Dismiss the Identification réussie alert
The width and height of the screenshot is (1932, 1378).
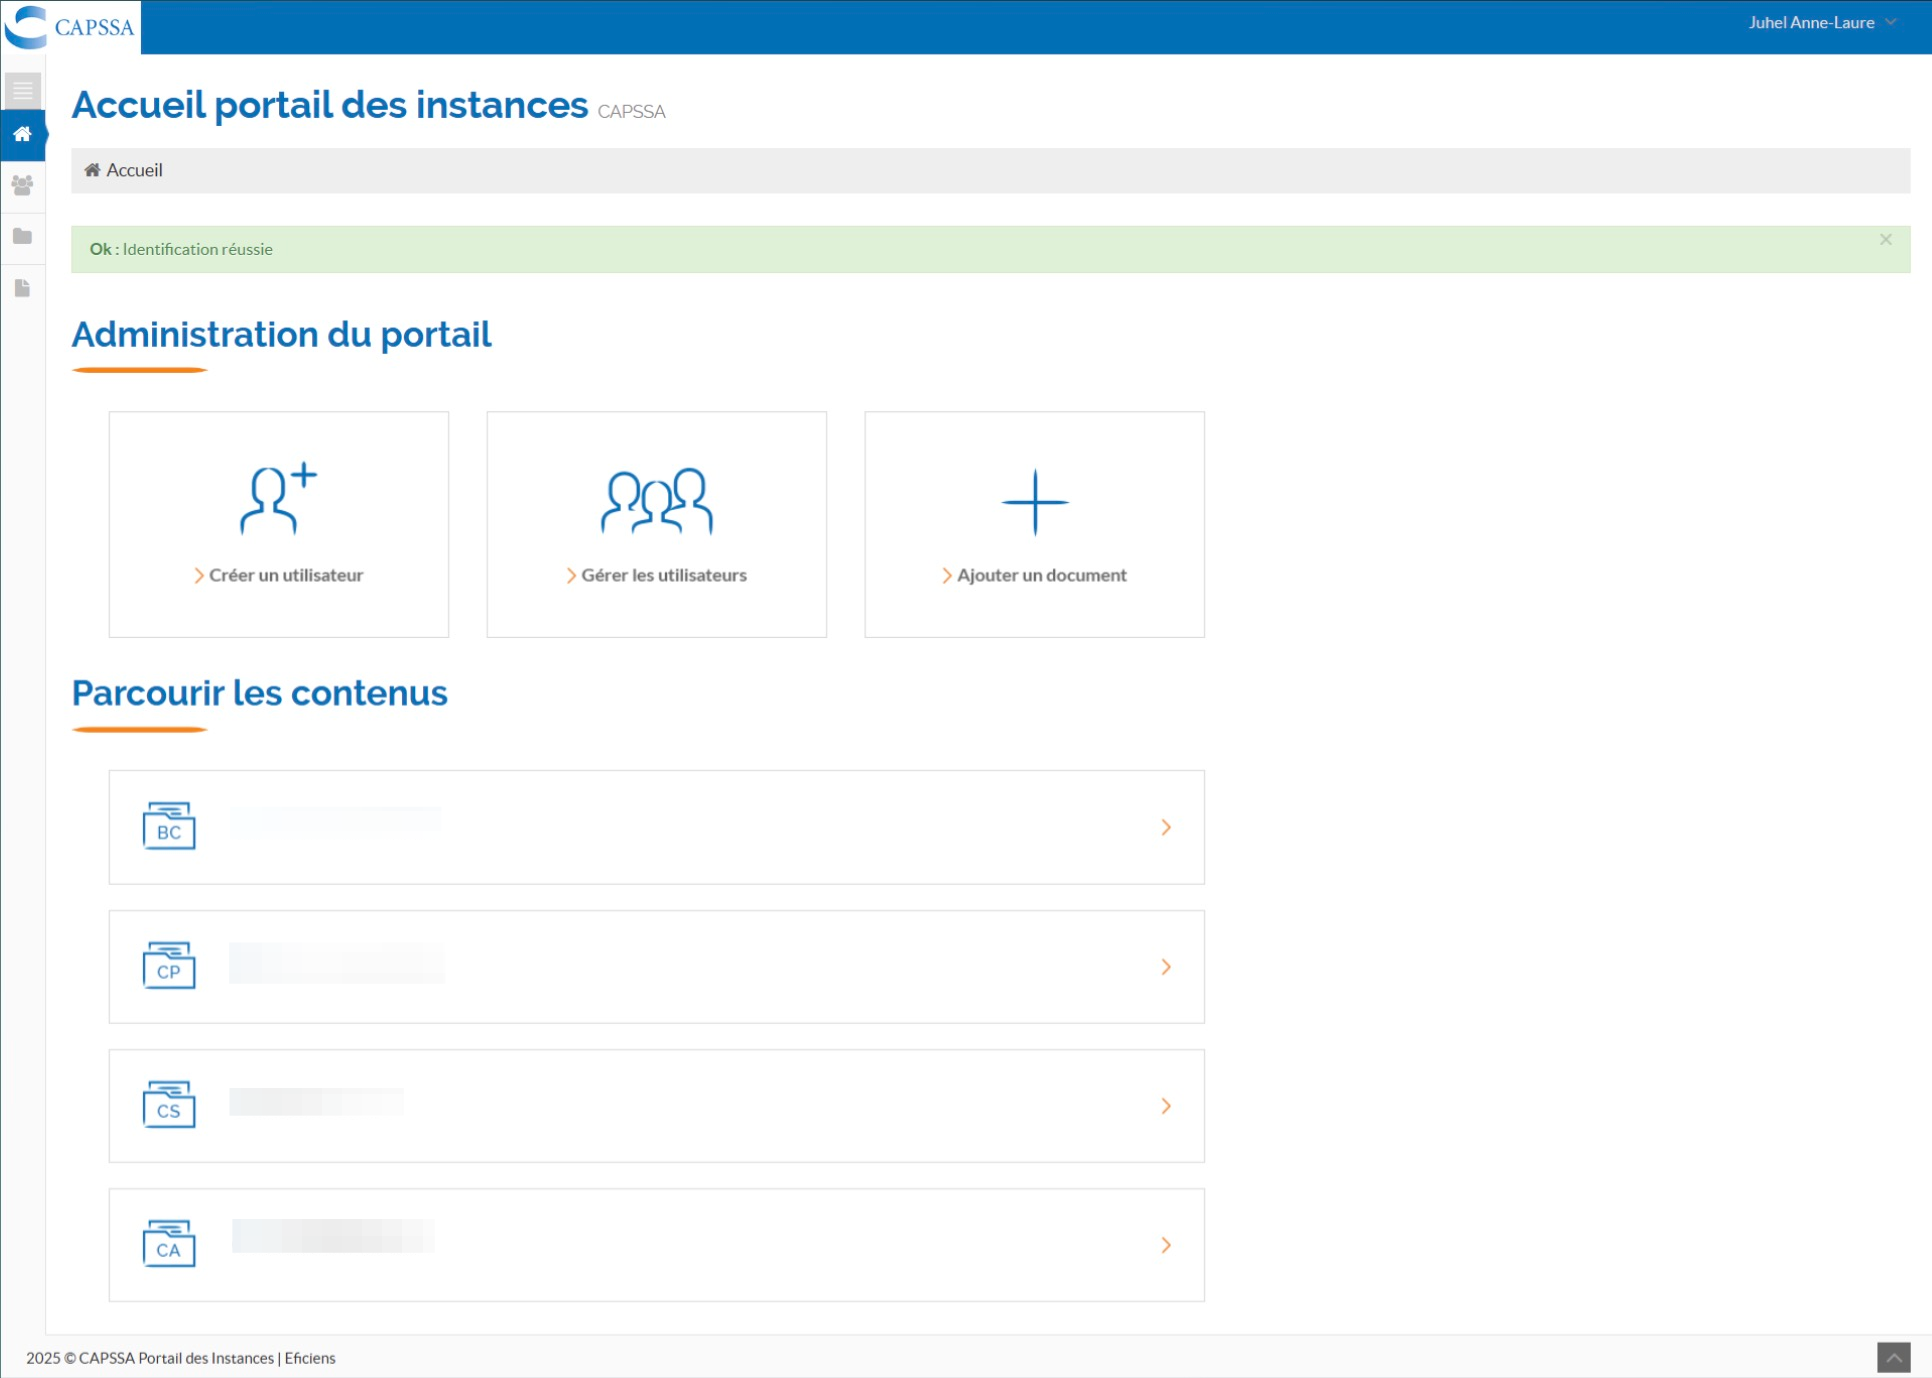[x=1885, y=240]
